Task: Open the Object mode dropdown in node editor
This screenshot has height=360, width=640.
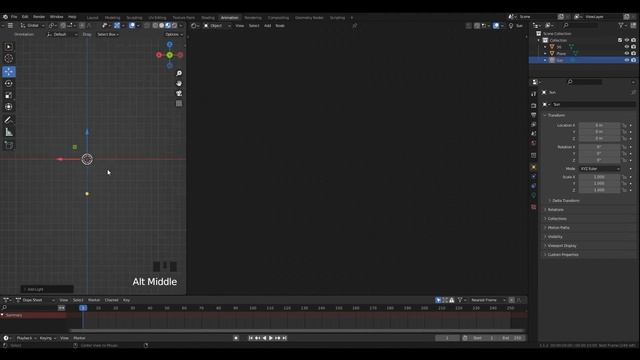Action: (217, 26)
